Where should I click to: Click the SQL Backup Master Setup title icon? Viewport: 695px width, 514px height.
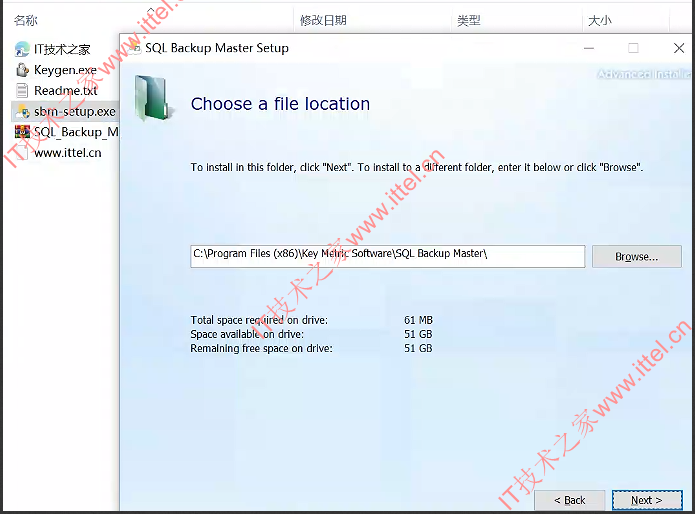(x=133, y=48)
